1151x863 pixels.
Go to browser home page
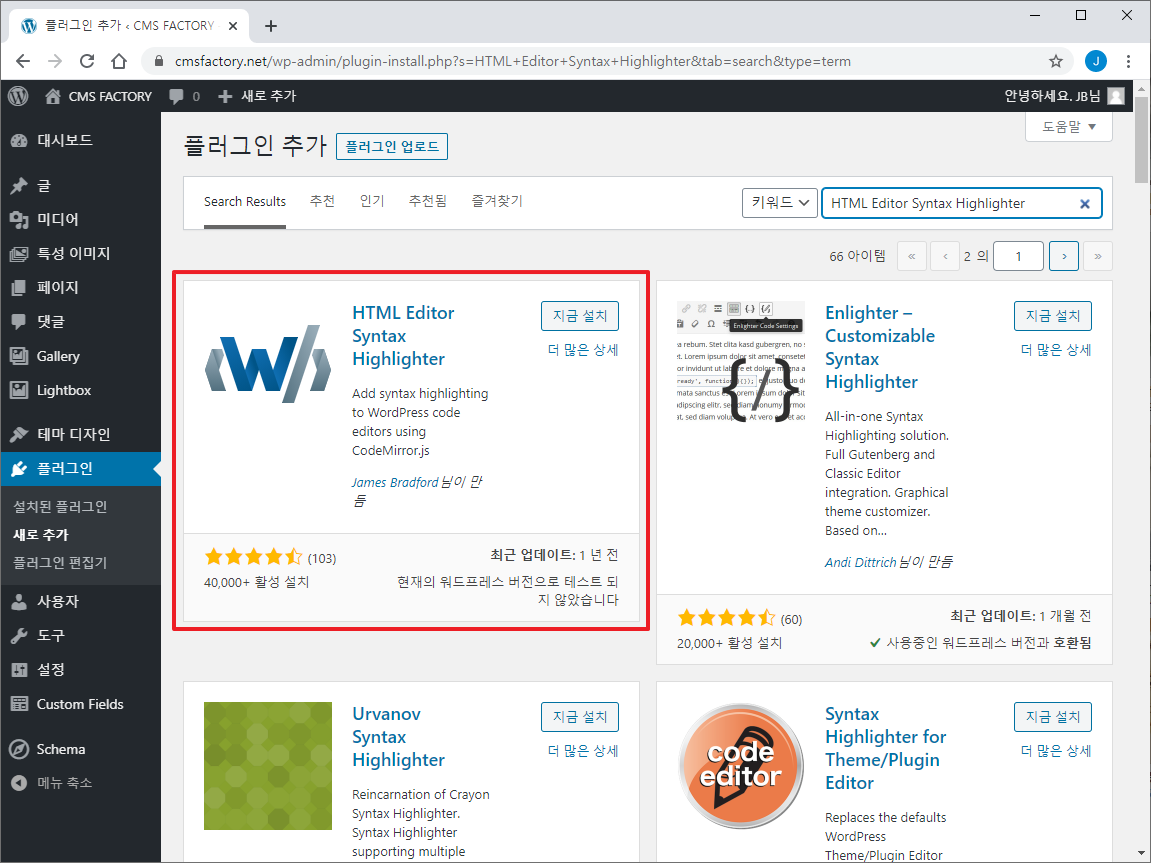pyautogui.click(x=119, y=61)
